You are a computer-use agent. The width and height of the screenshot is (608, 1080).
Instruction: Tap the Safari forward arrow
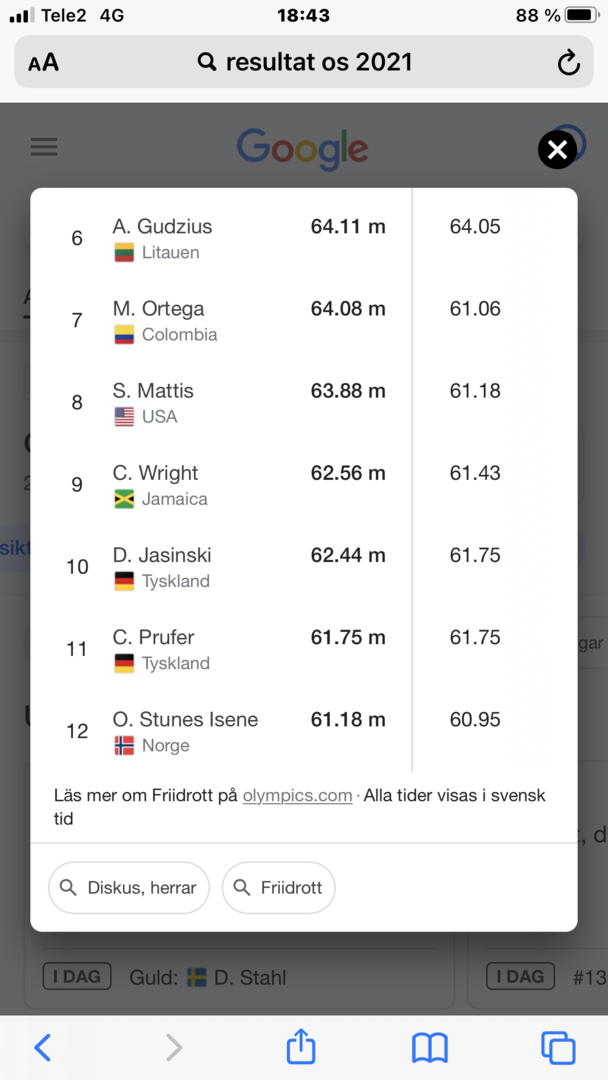pyautogui.click(x=174, y=1048)
